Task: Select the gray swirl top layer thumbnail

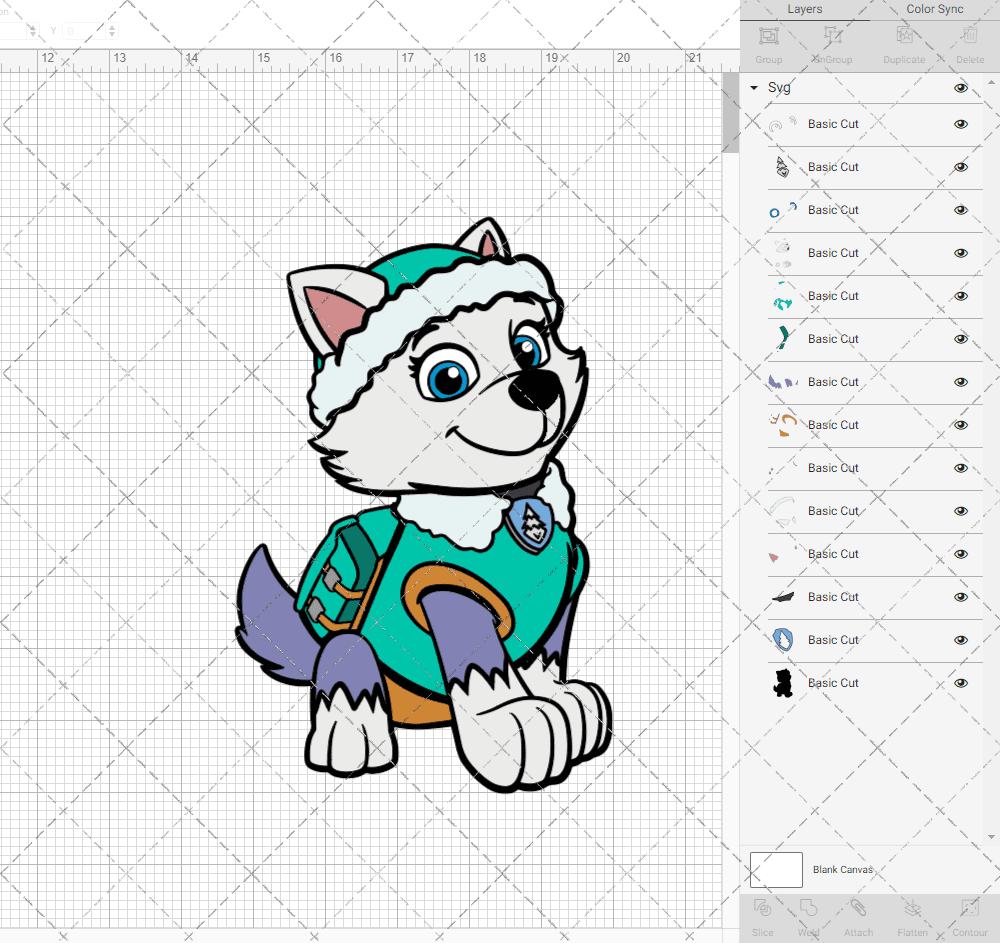Action: coord(783,124)
